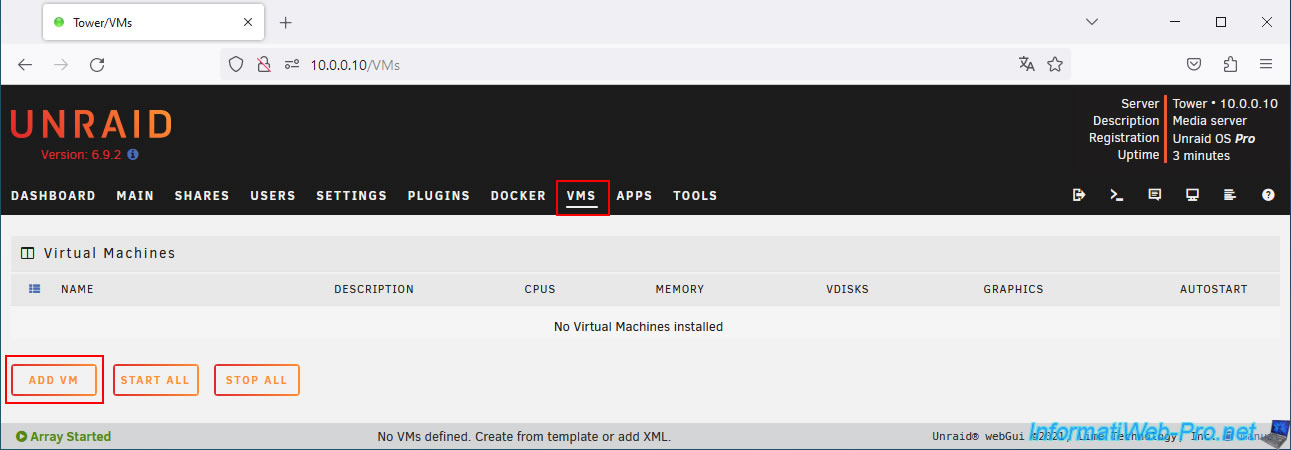Click the CPUS column header
This screenshot has width=1291, height=450.
(x=540, y=289)
